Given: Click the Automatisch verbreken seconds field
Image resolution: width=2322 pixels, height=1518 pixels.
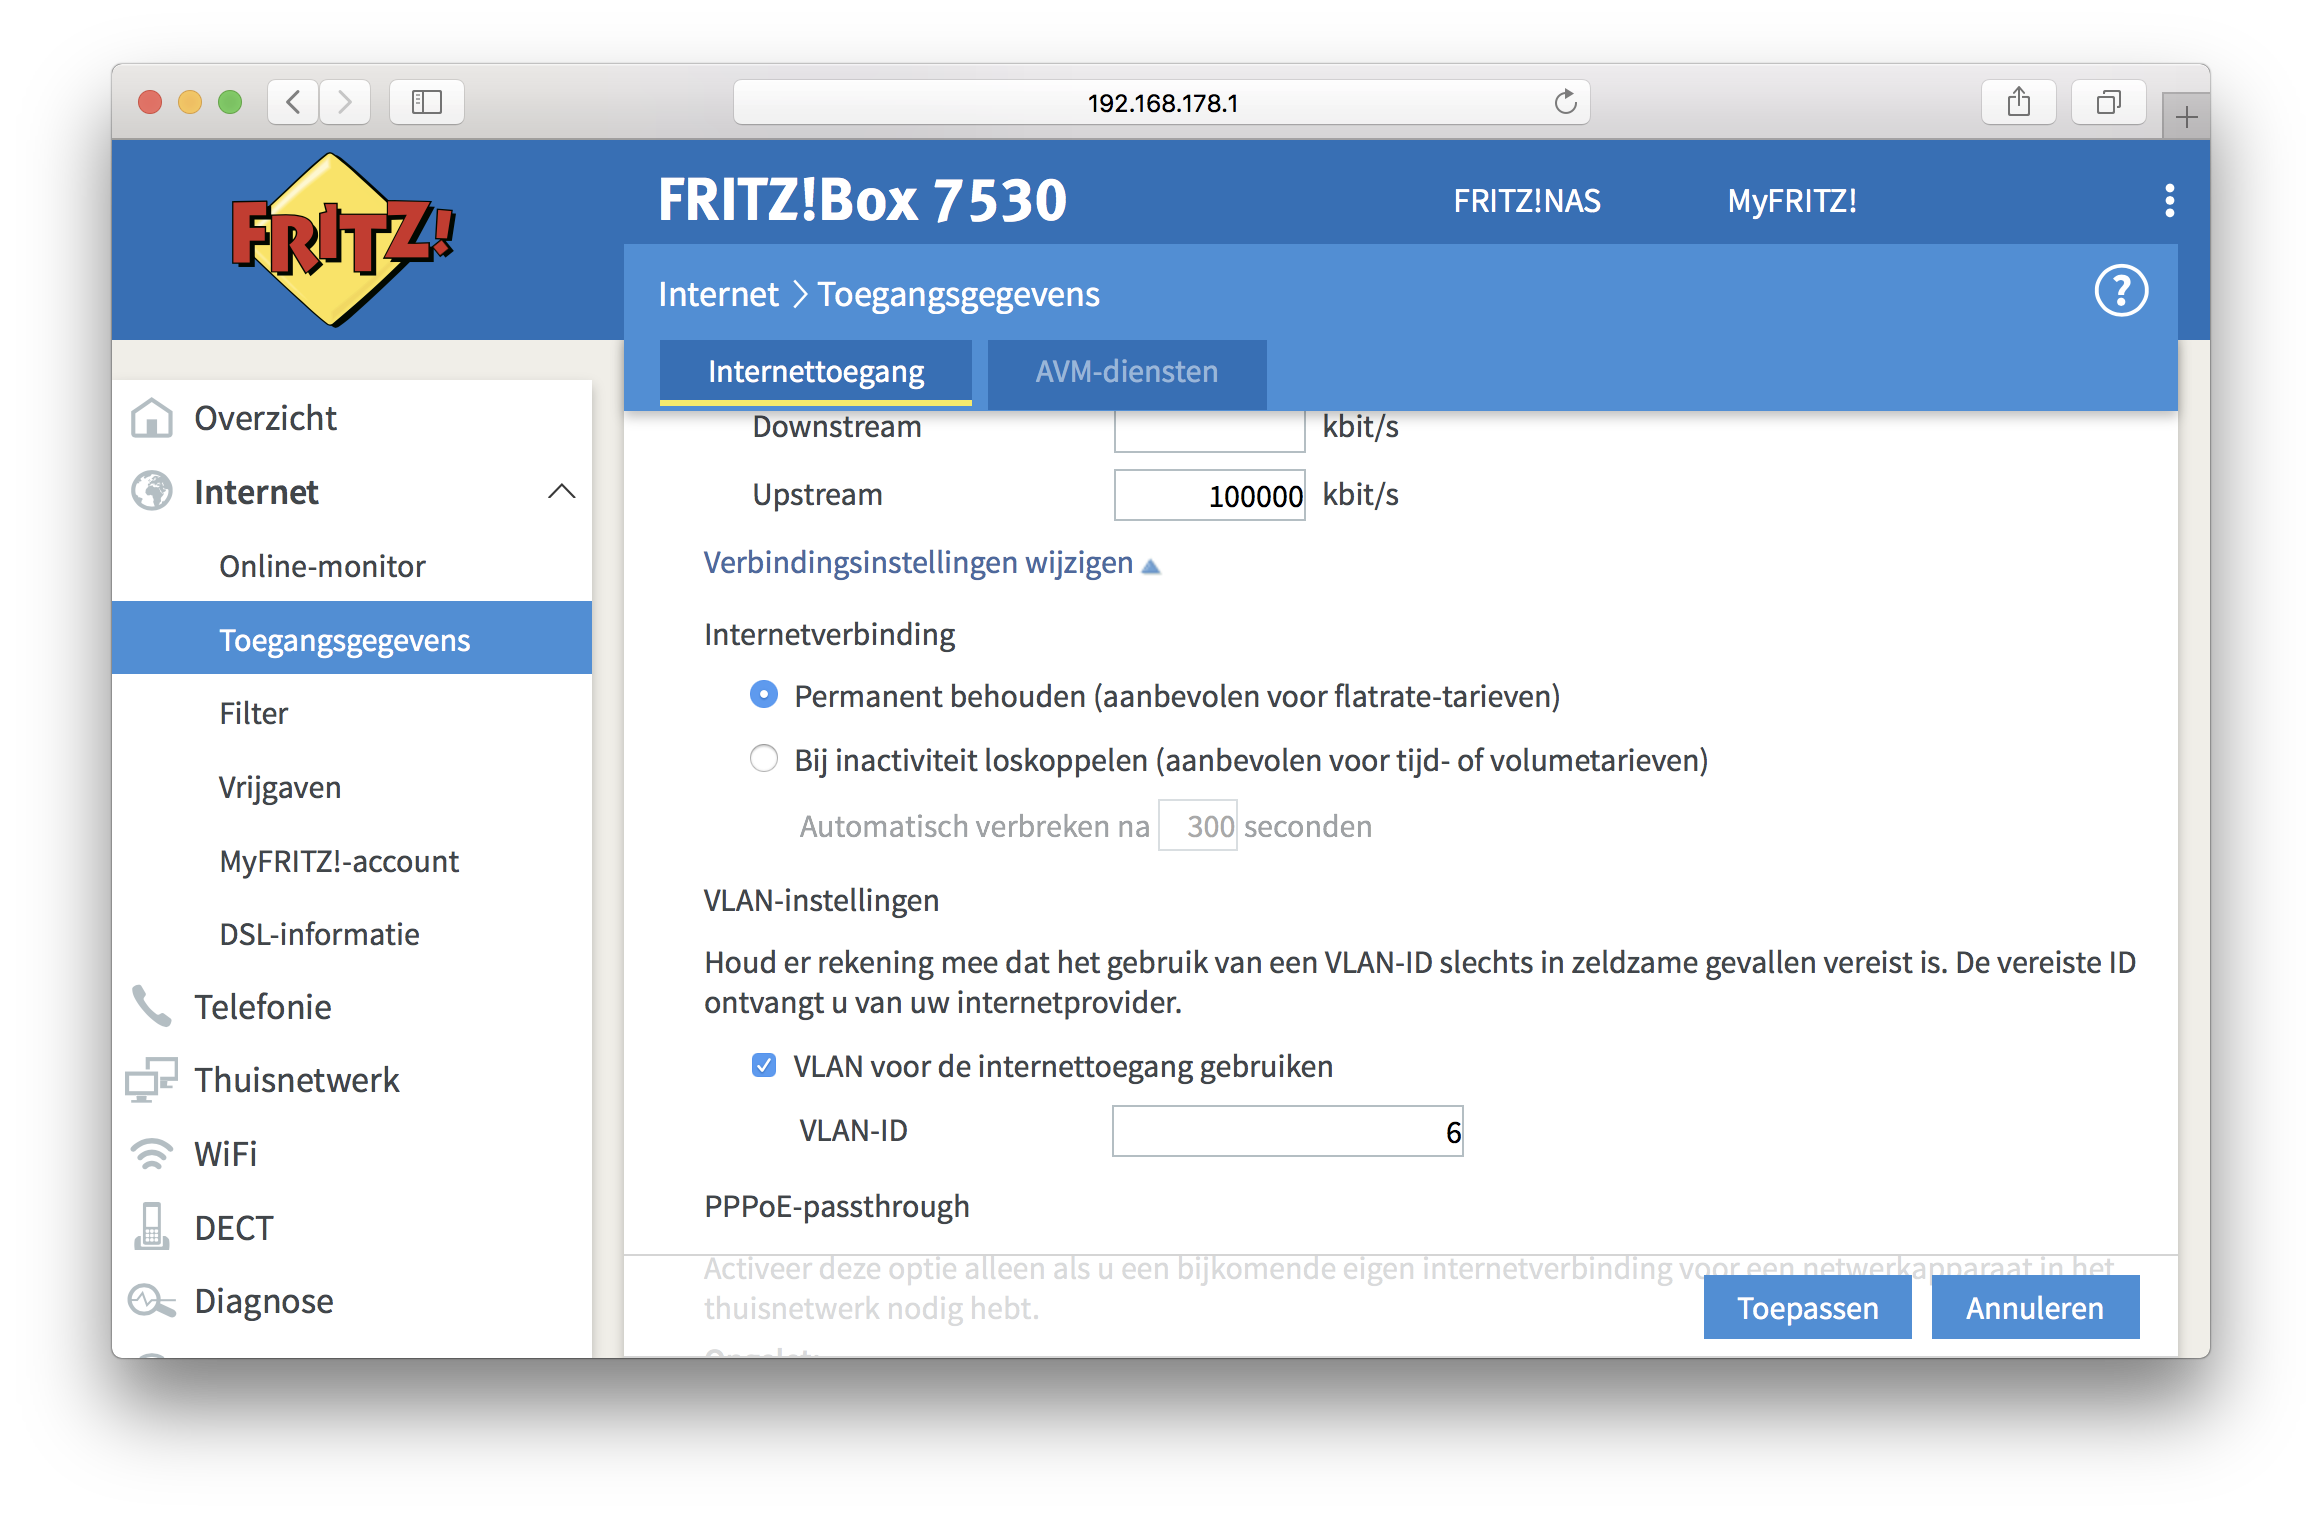Looking at the screenshot, I should point(1197,825).
